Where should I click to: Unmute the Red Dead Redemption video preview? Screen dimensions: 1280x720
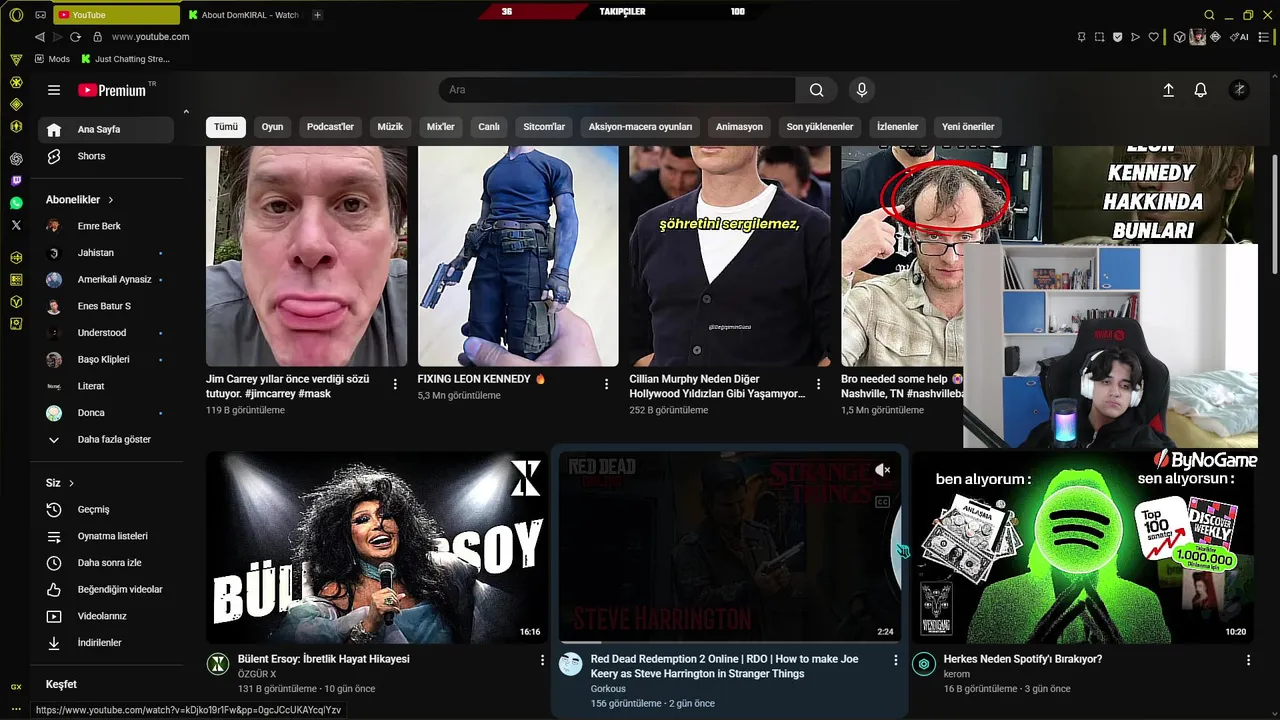(x=882, y=470)
